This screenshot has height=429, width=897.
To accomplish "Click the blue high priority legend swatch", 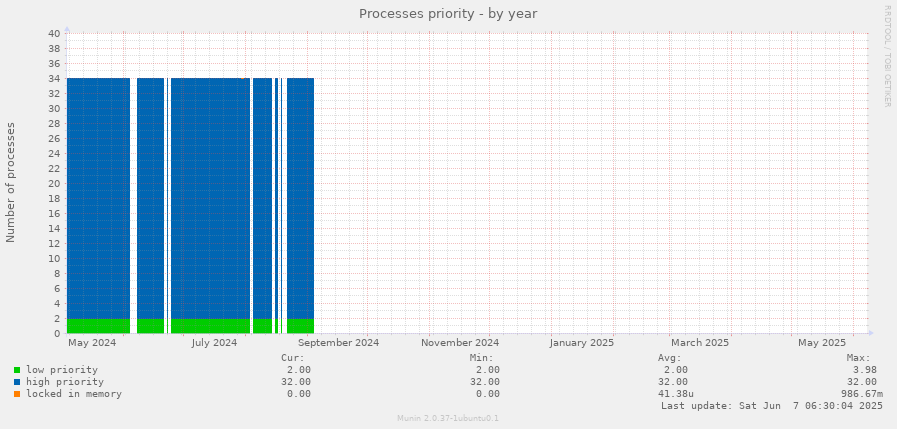I will click(x=17, y=382).
